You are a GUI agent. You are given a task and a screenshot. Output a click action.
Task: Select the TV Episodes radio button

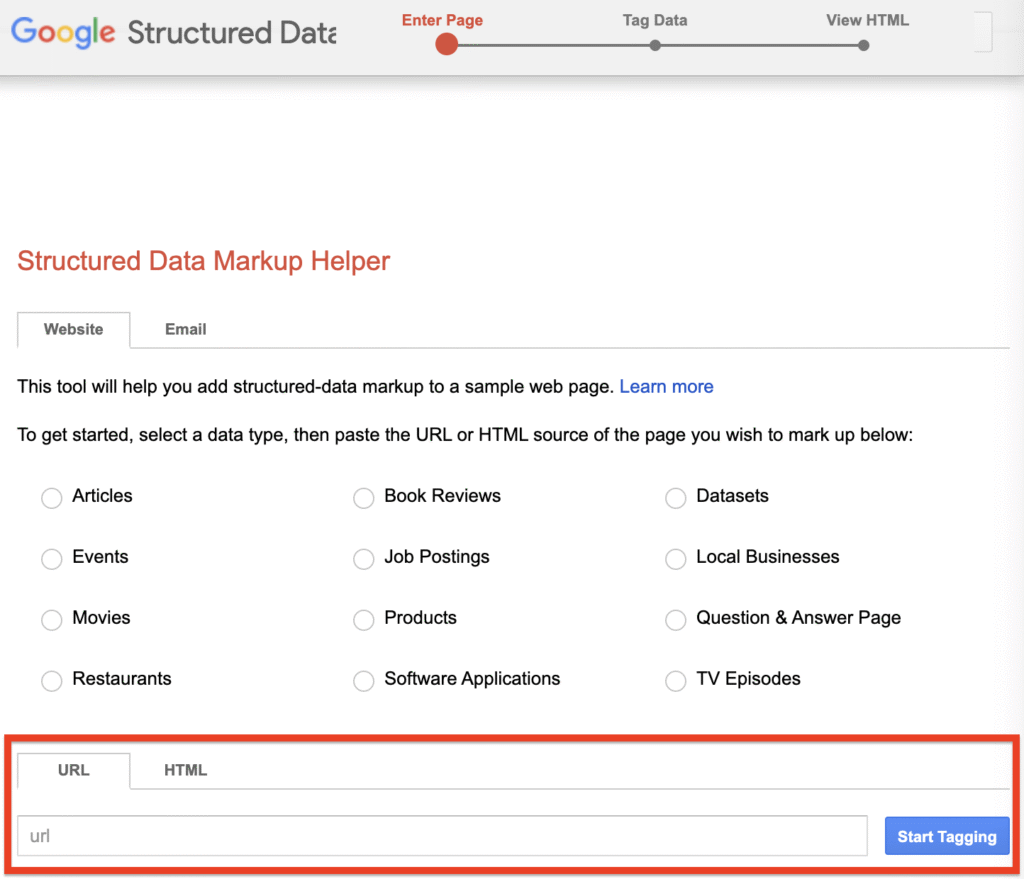click(676, 680)
